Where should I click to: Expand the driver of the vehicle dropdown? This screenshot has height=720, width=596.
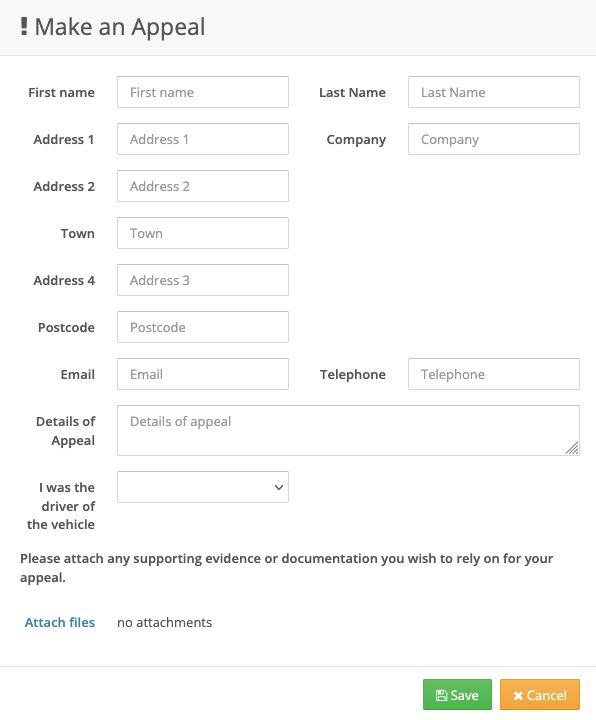pyautogui.click(x=203, y=487)
